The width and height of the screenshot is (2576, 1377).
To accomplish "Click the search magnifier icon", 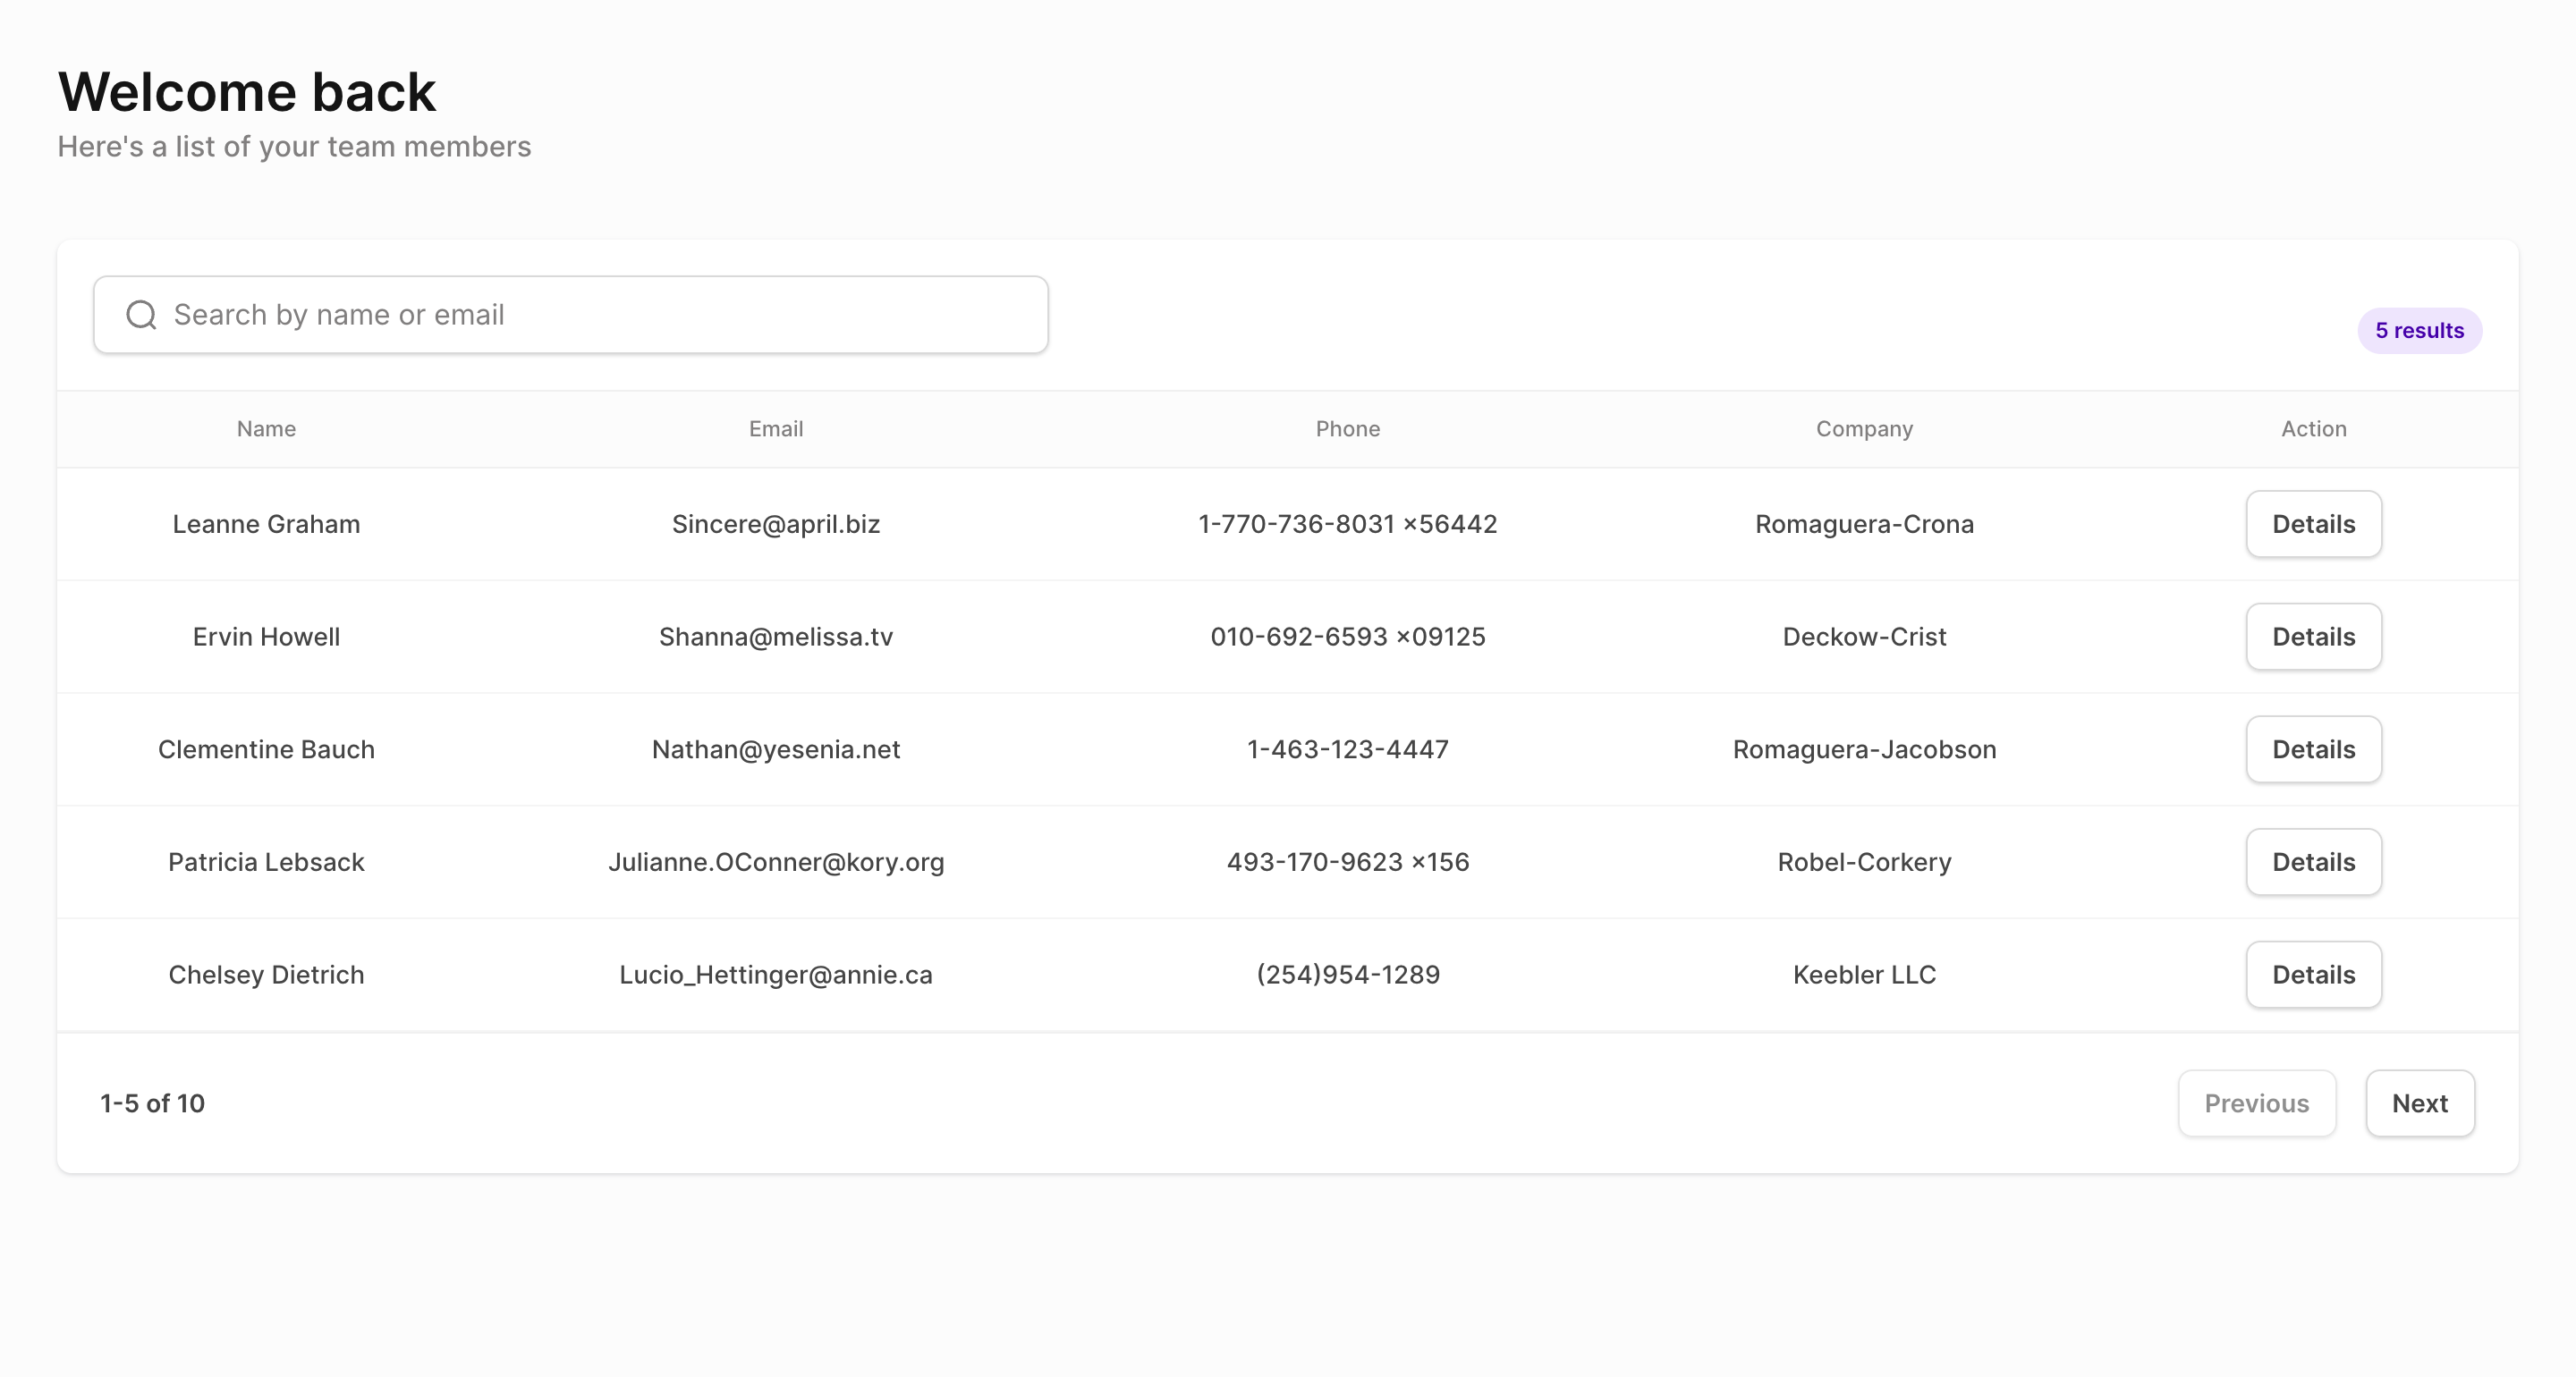I will pyautogui.click(x=141, y=315).
